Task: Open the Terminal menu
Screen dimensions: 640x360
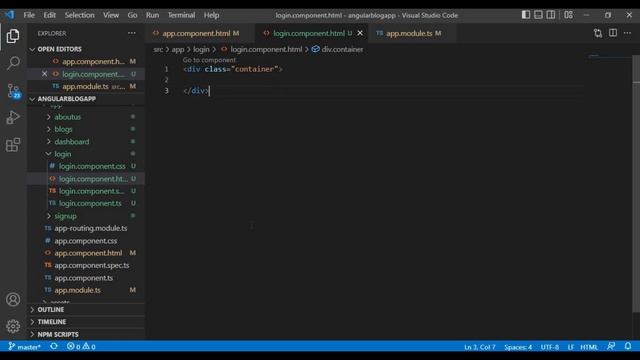Action: tap(181, 15)
